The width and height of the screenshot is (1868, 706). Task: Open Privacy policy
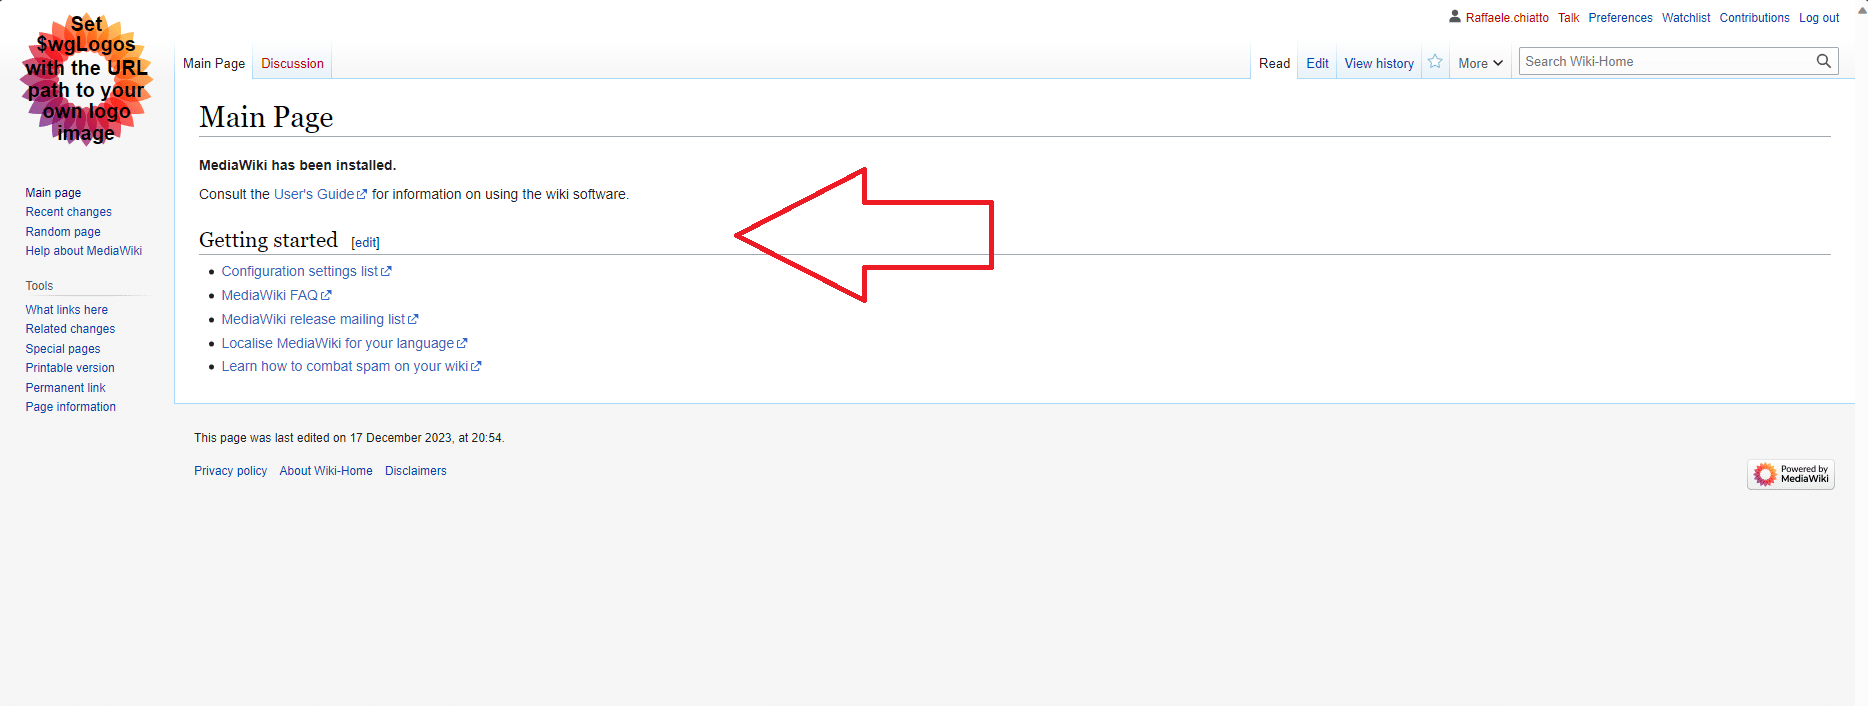231,471
